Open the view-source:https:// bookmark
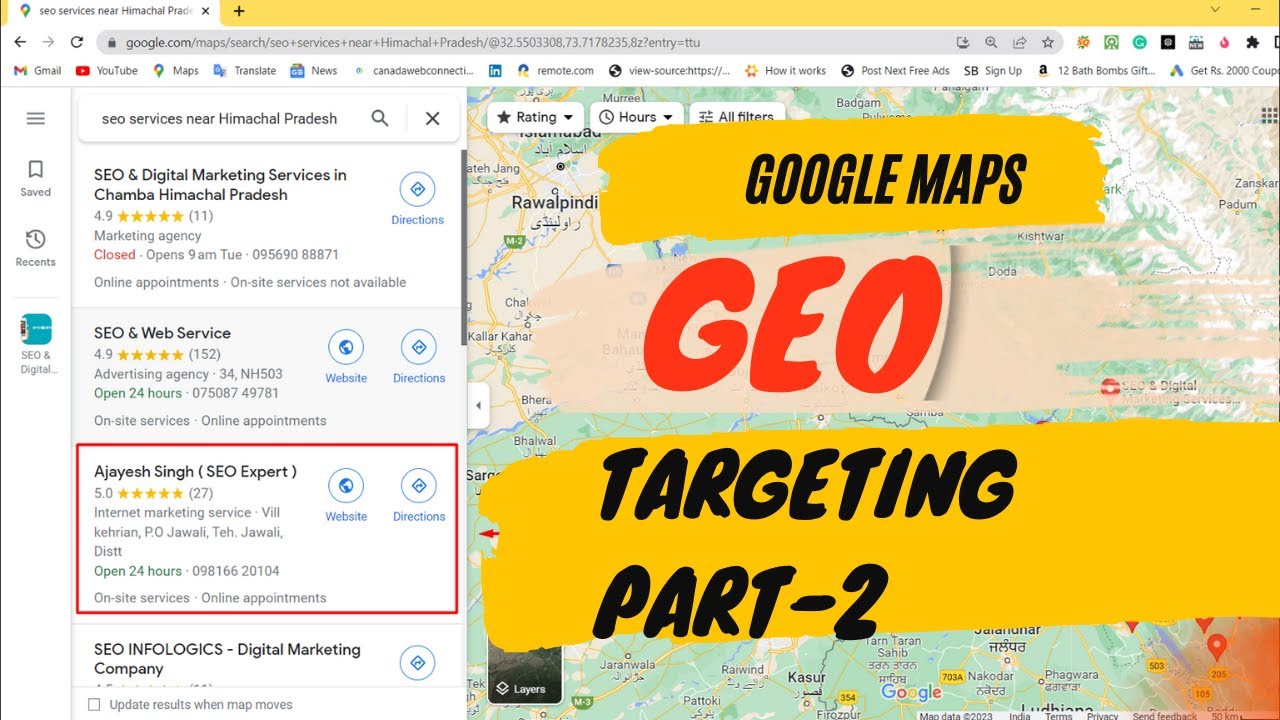The width and height of the screenshot is (1280, 720). [x=669, y=71]
